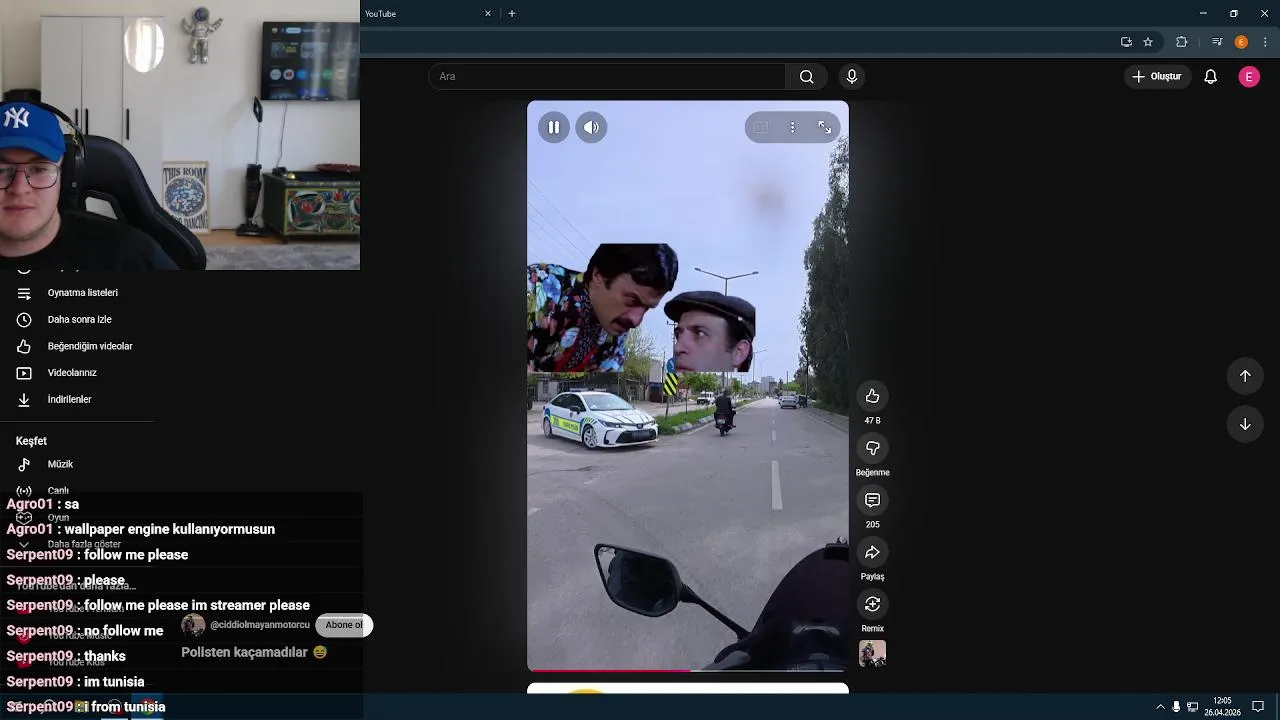This screenshot has height=720, width=1280.
Task: Install the app from the address bar icon
Action: 1126,42
